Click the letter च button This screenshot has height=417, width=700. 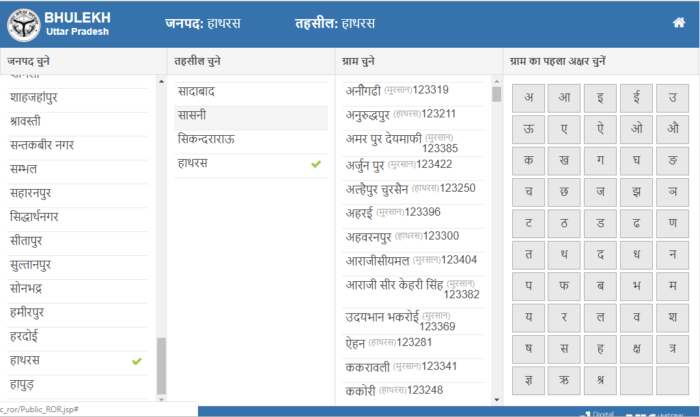(x=528, y=192)
